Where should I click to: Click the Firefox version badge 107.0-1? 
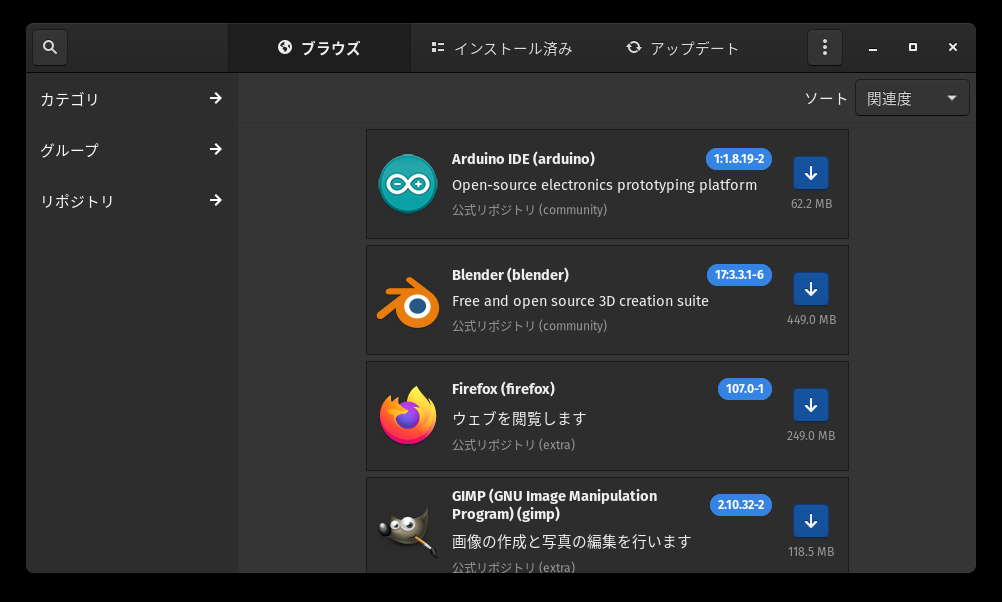point(744,389)
